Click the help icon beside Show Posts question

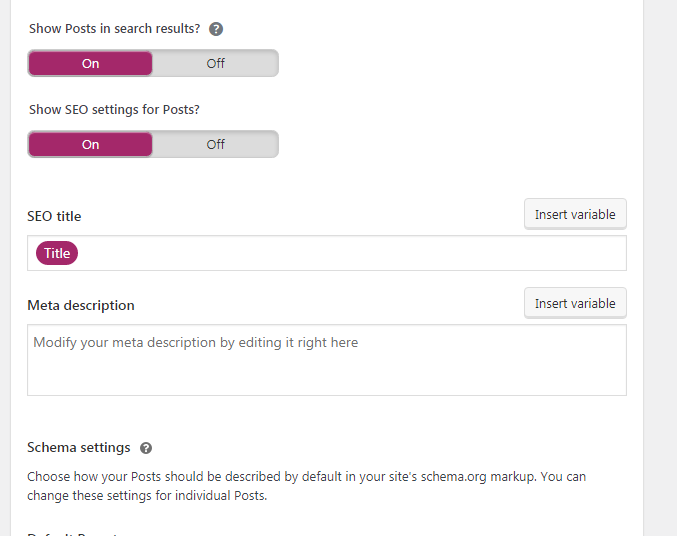click(216, 29)
